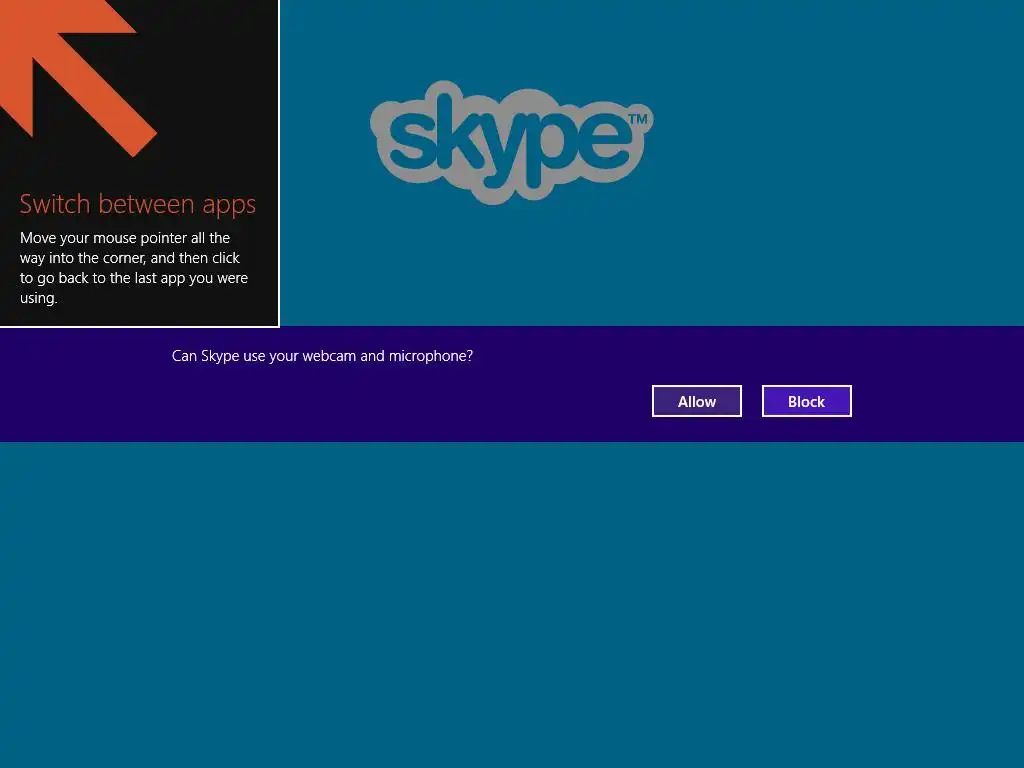This screenshot has width=1024, height=768.
Task: Click the 'Switch between apps' heading
Action: click(x=138, y=204)
